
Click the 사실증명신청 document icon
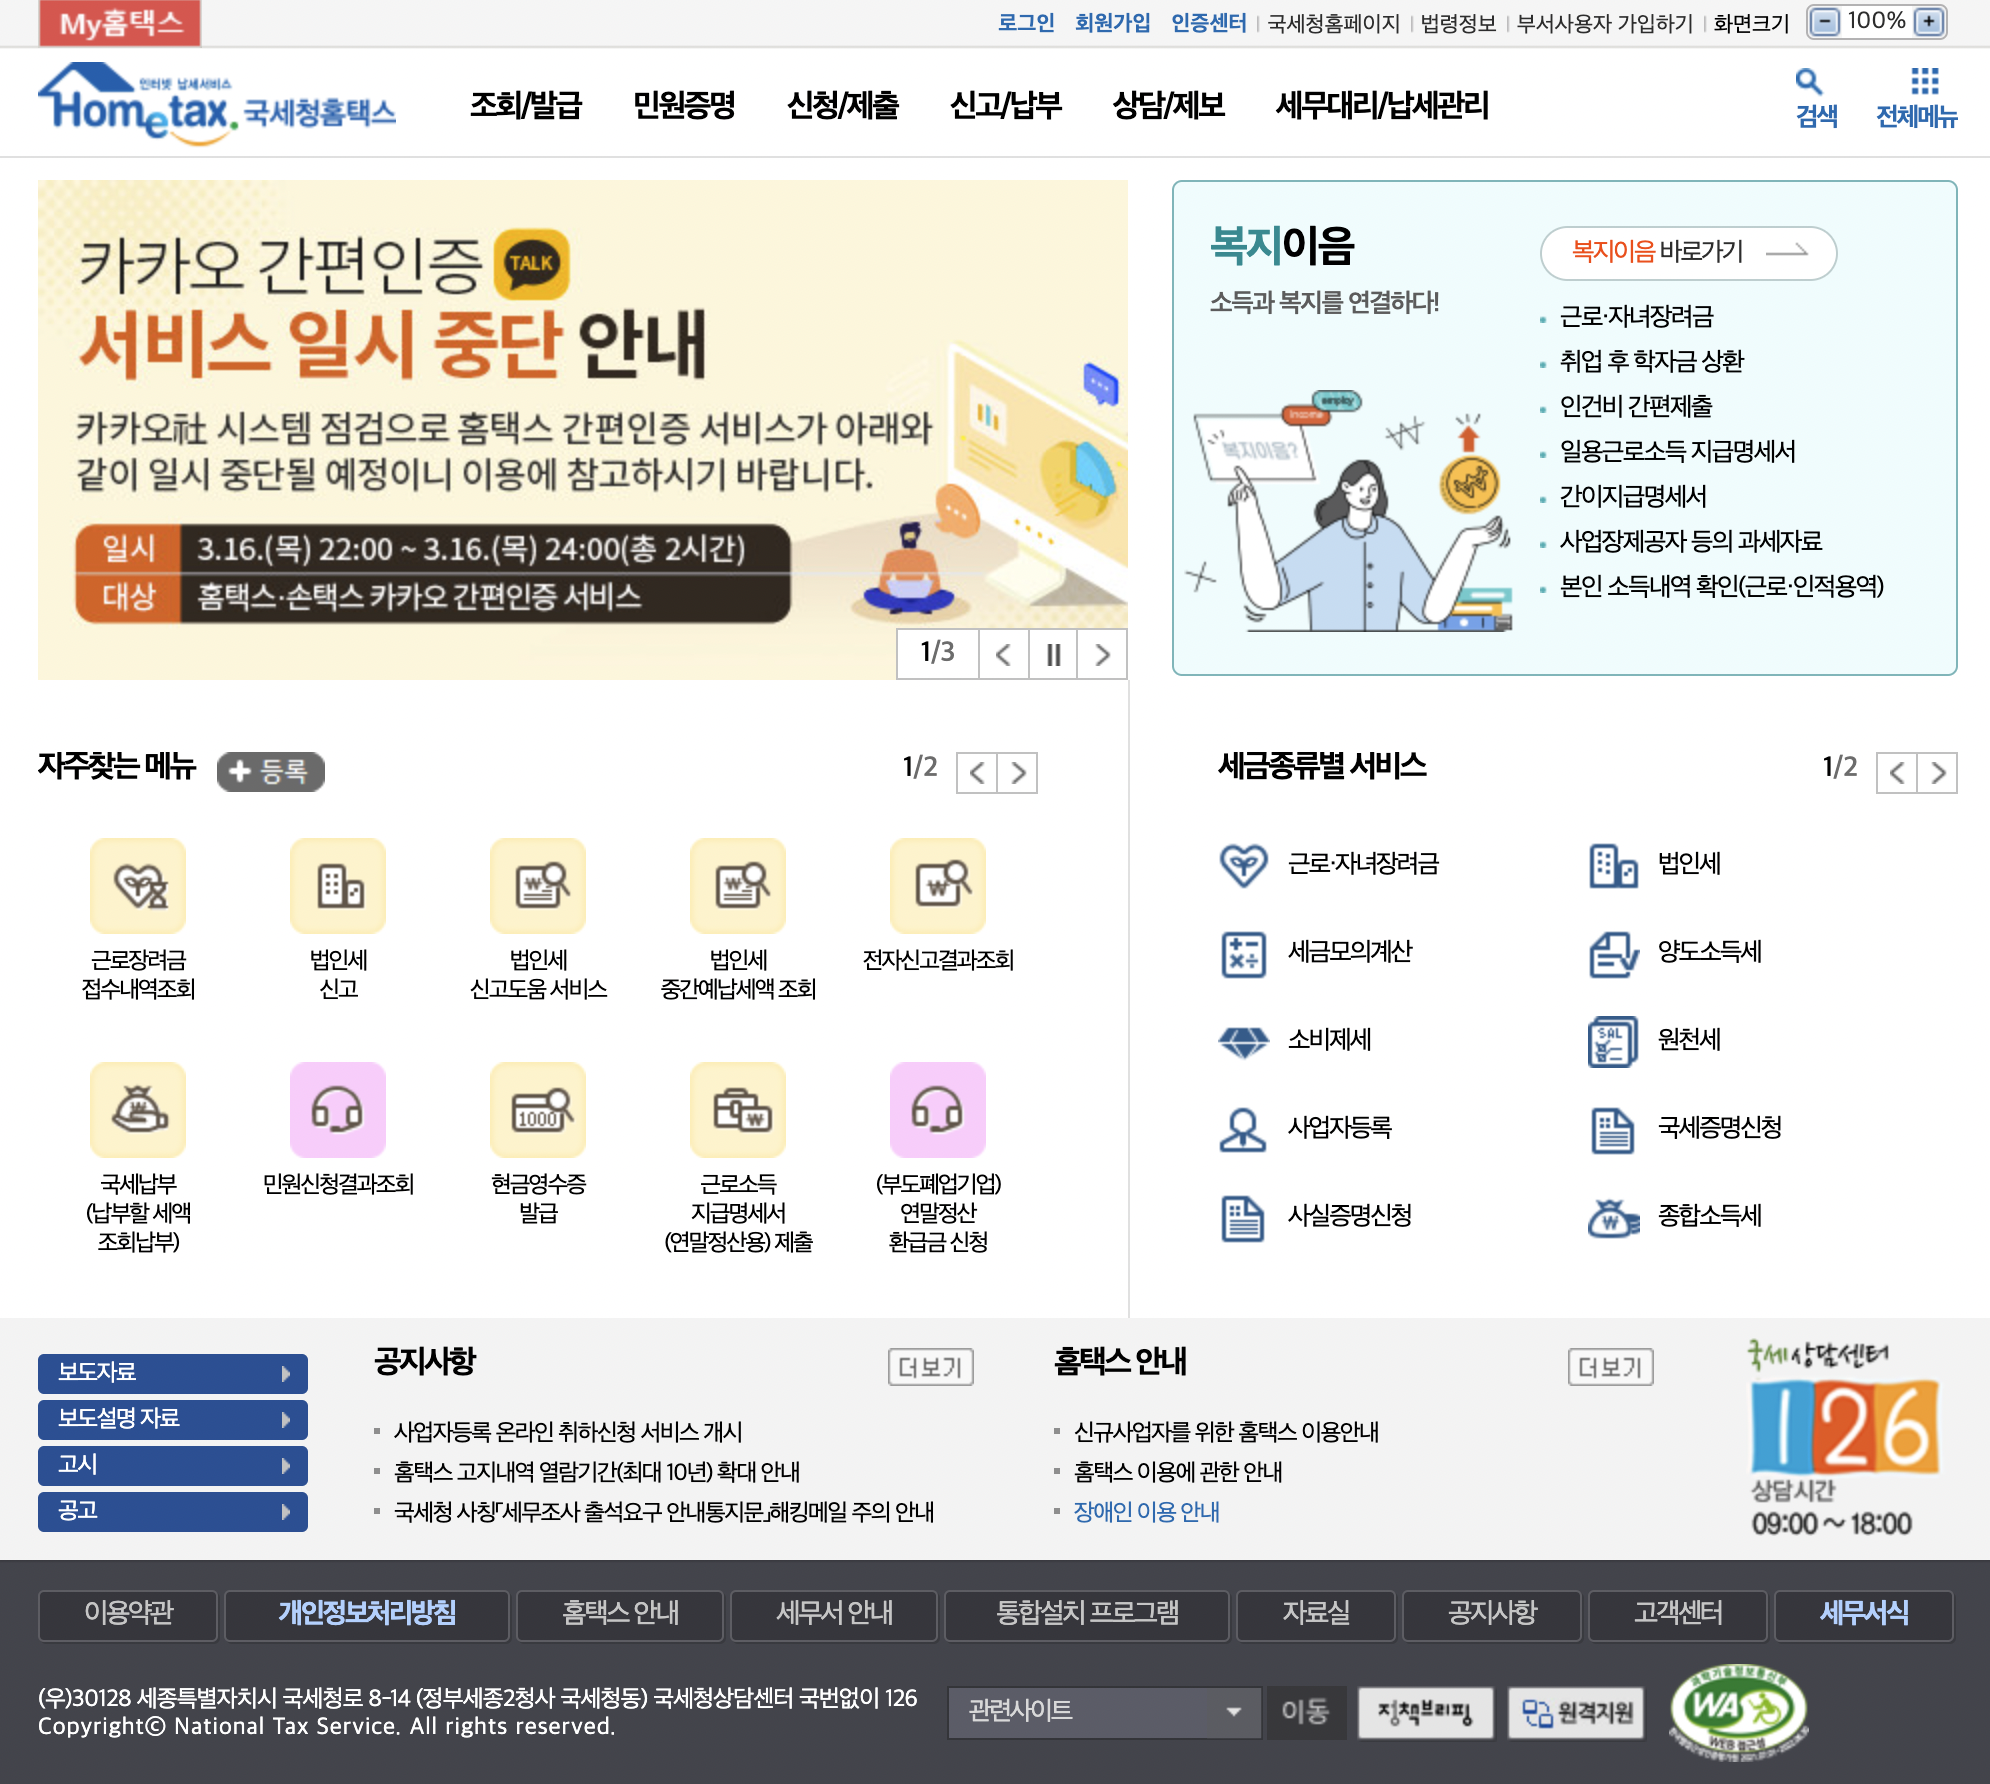1243,1218
